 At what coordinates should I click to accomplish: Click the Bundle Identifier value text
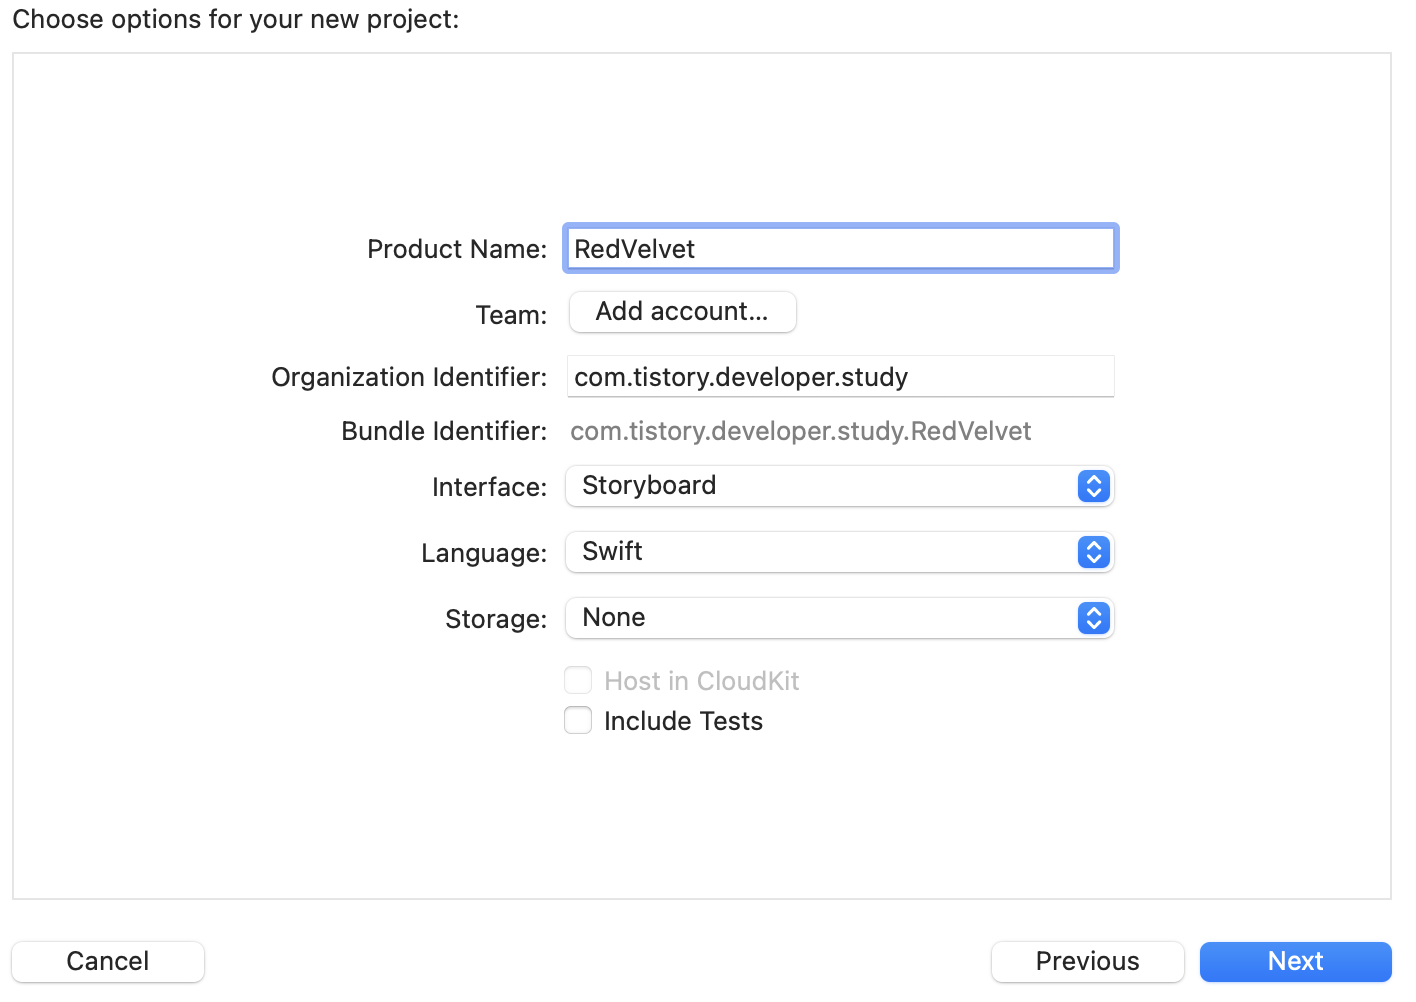[800, 431]
